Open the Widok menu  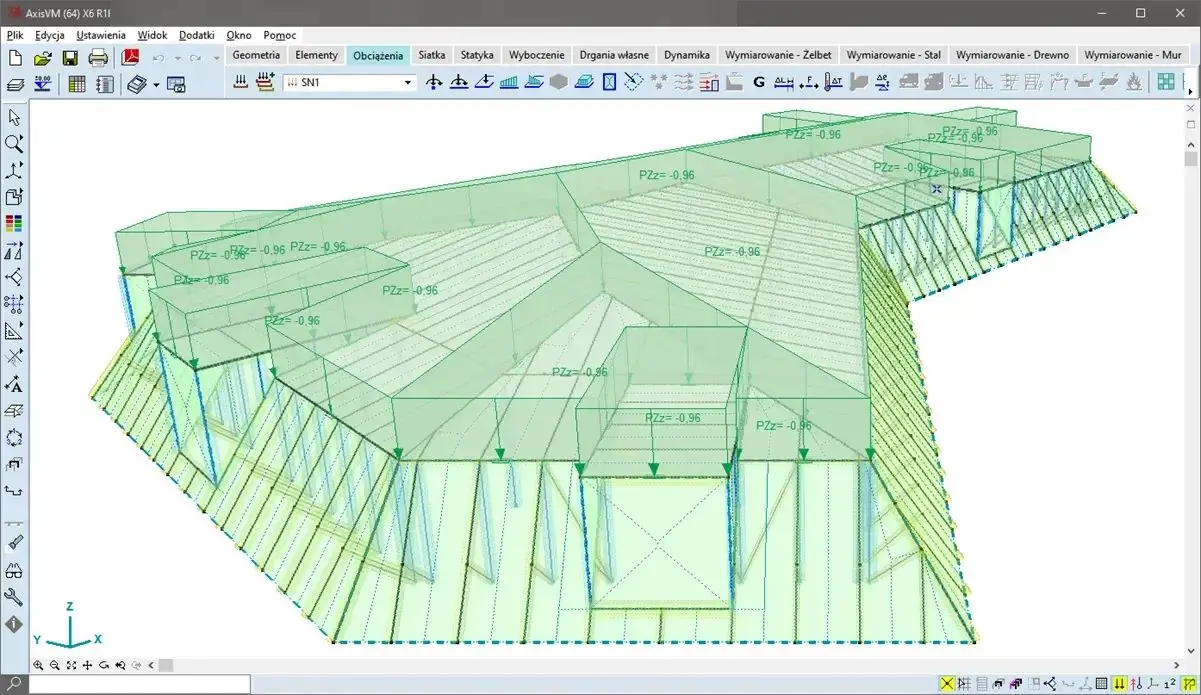click(152, 35)
